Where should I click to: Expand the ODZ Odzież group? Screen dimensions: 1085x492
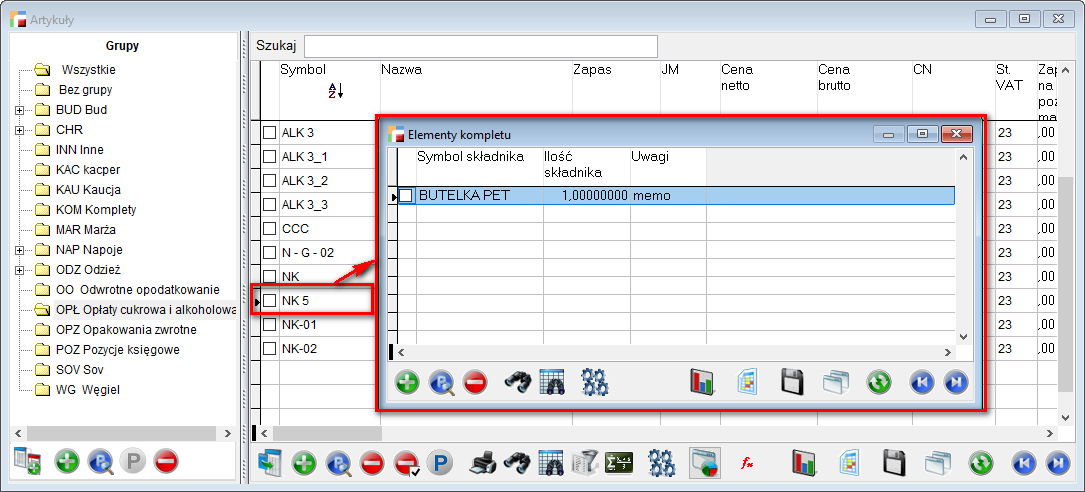tap(20, 270)
